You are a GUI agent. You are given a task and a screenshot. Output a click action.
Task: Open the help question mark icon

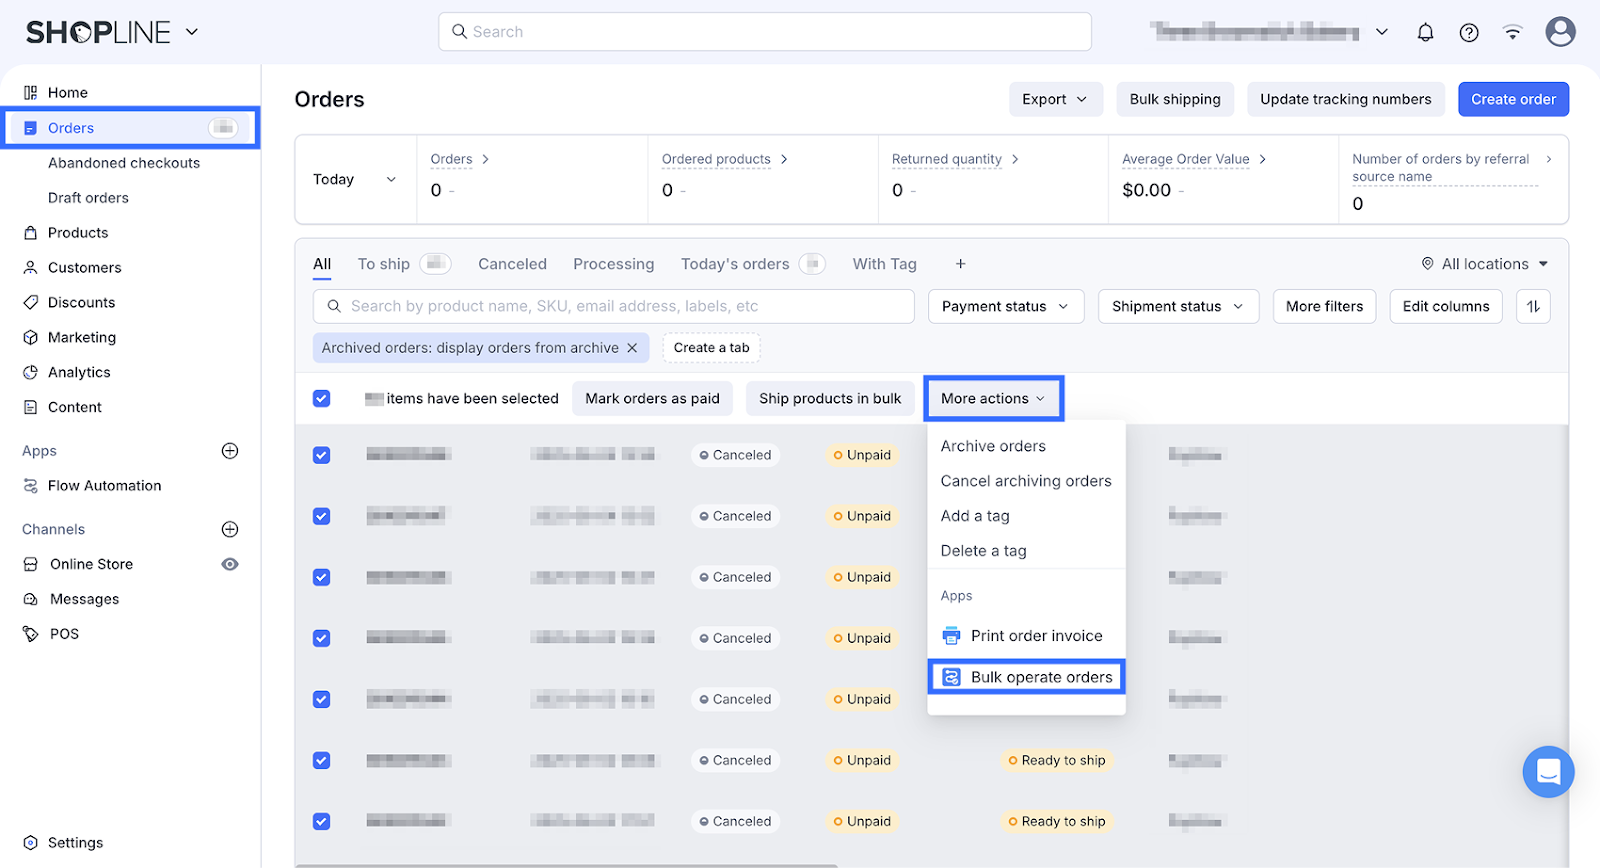(x=1469, y=32)
